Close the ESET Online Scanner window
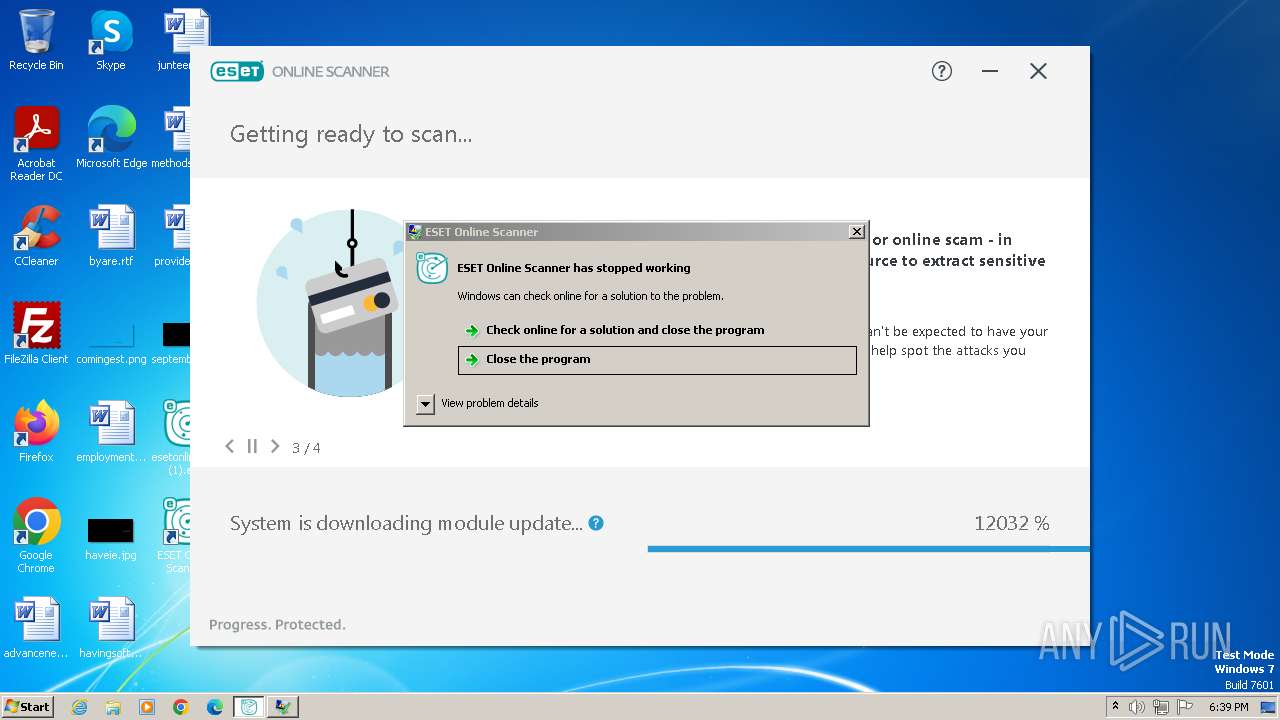 coord(1038,71)
